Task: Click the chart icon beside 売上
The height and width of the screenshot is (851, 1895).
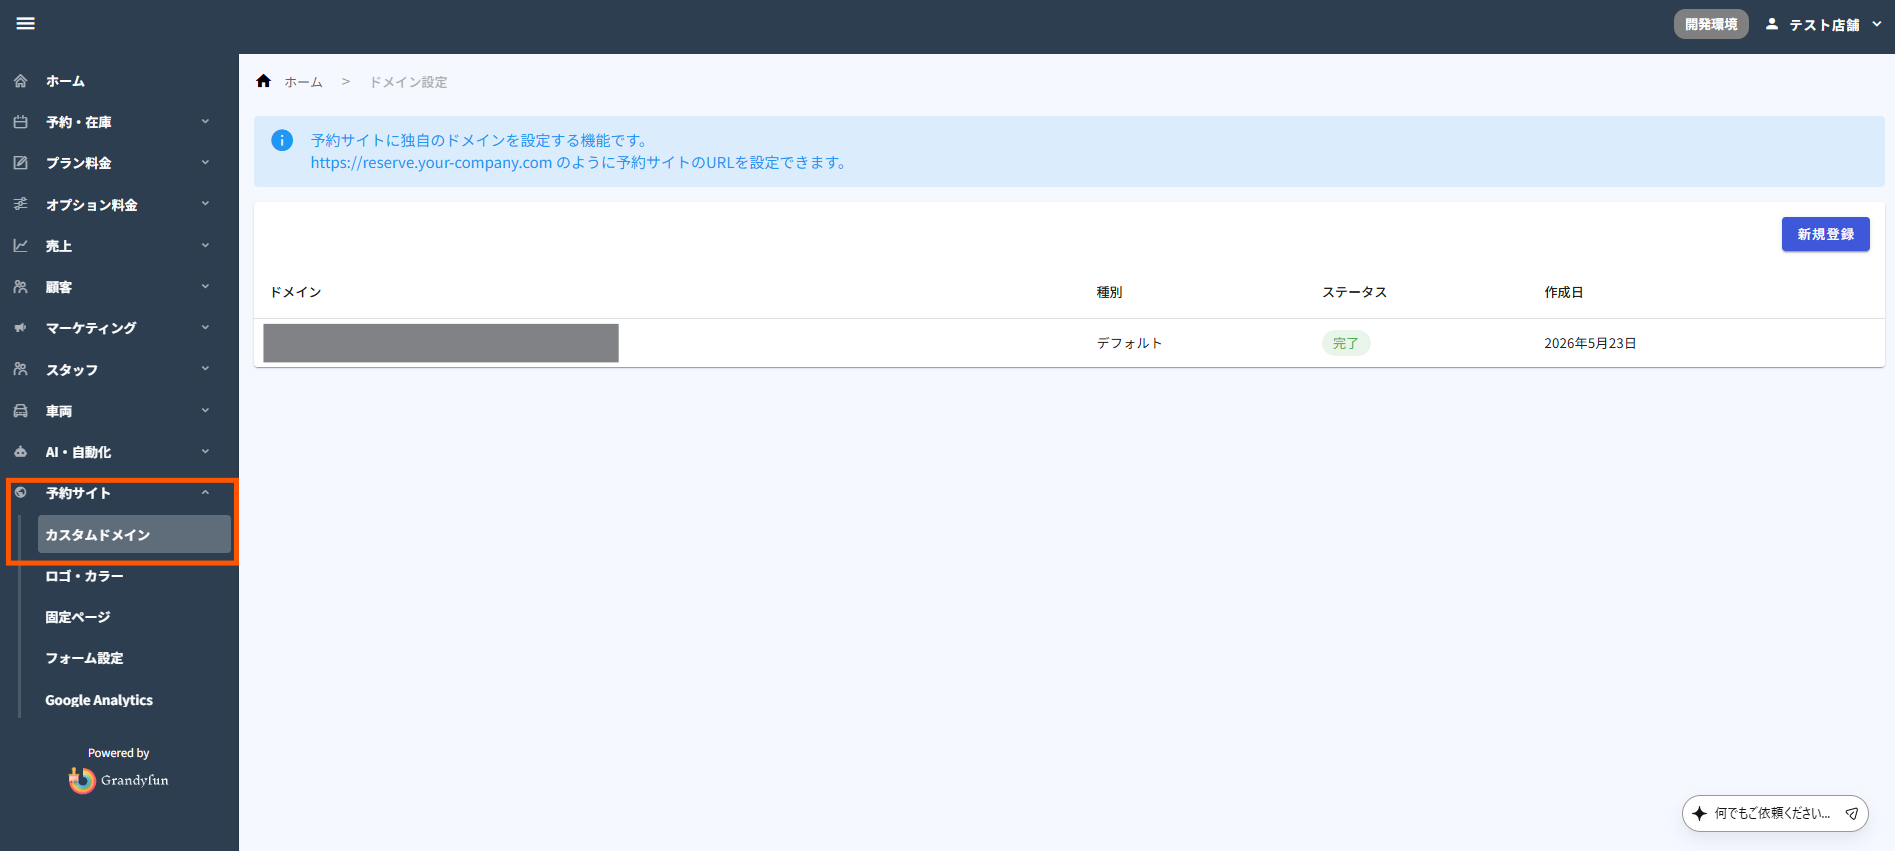Action: 20,245
